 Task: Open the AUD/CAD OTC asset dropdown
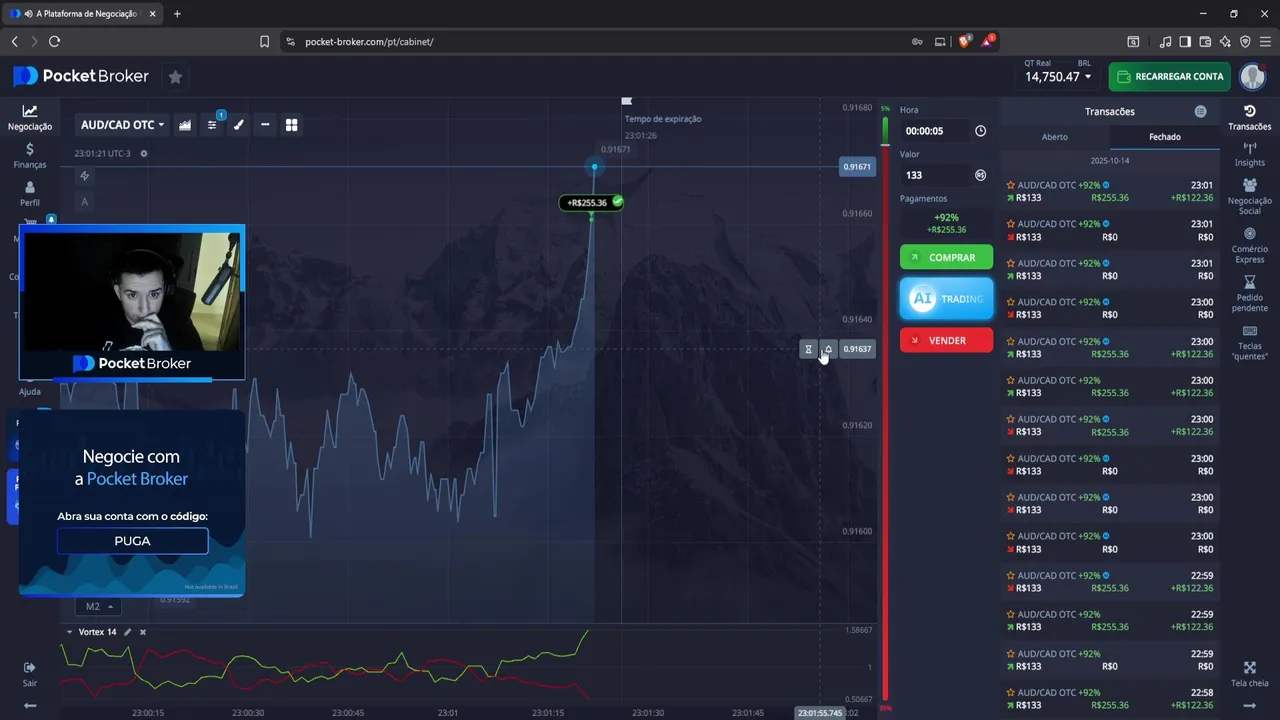[122, 125]
